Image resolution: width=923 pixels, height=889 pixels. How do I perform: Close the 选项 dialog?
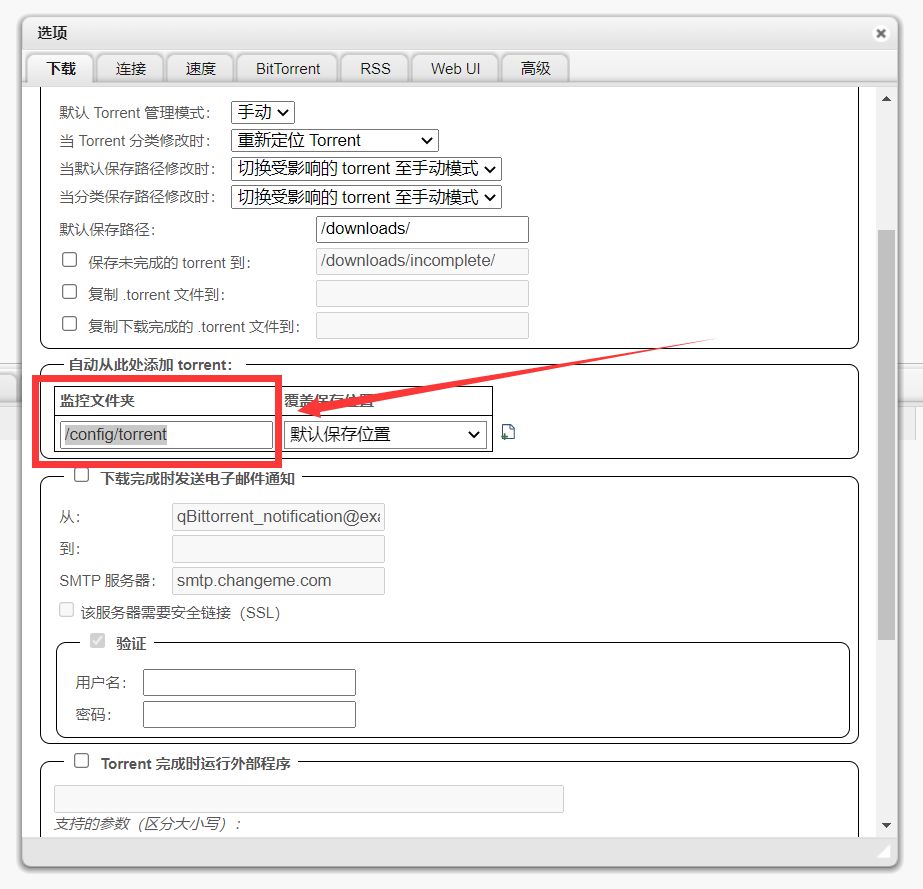coord(881,34)
